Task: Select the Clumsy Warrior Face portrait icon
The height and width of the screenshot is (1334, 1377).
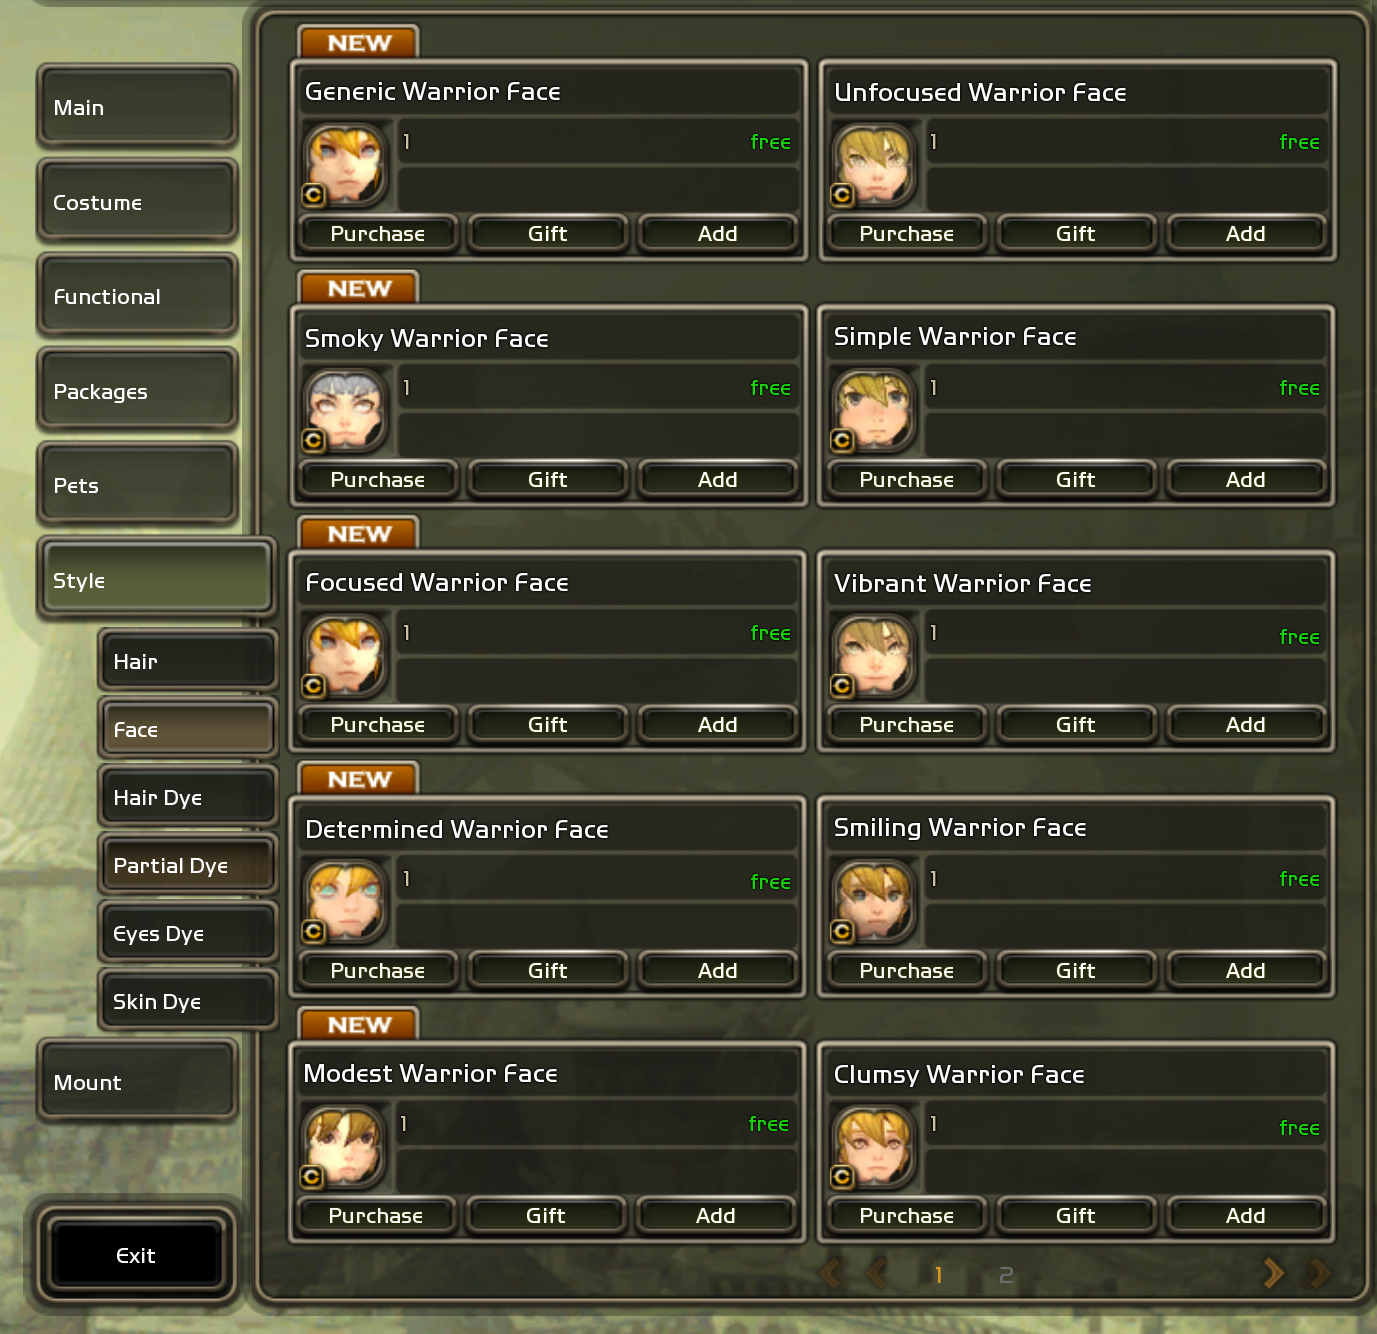Action: point(874,1146)
